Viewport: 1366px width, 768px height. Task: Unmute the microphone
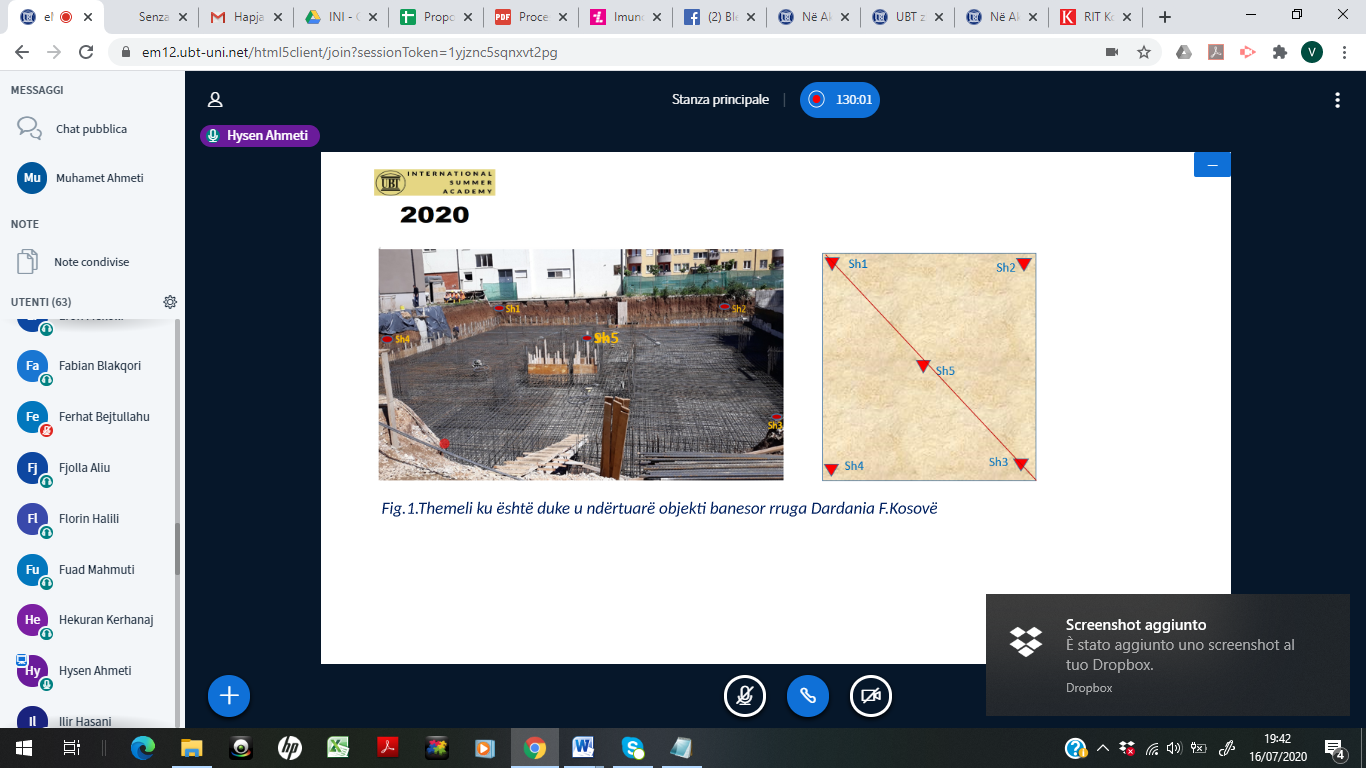[x=745, y=696]
